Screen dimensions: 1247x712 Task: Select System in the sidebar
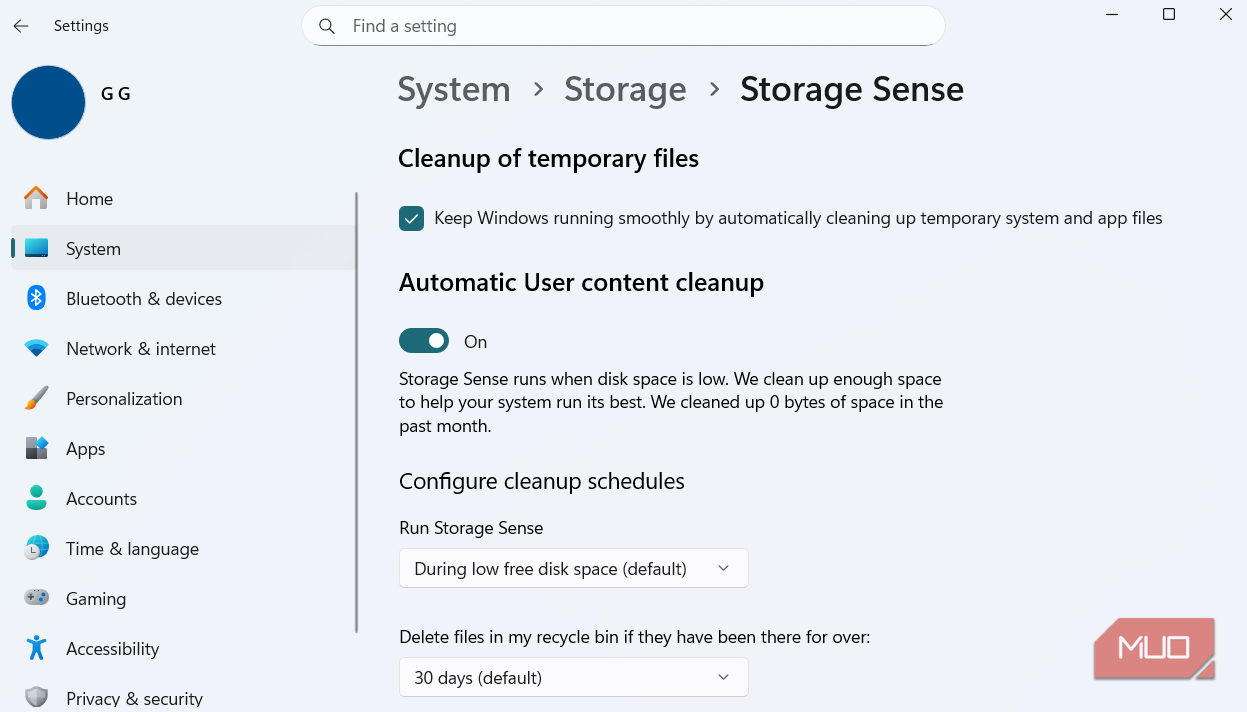(x=183, y=248)
